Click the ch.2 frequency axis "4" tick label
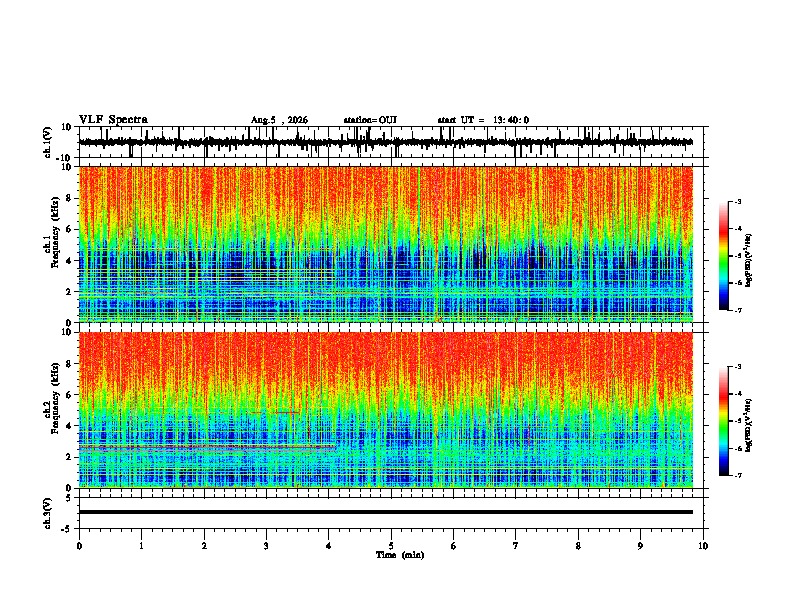 coord(70,426)
